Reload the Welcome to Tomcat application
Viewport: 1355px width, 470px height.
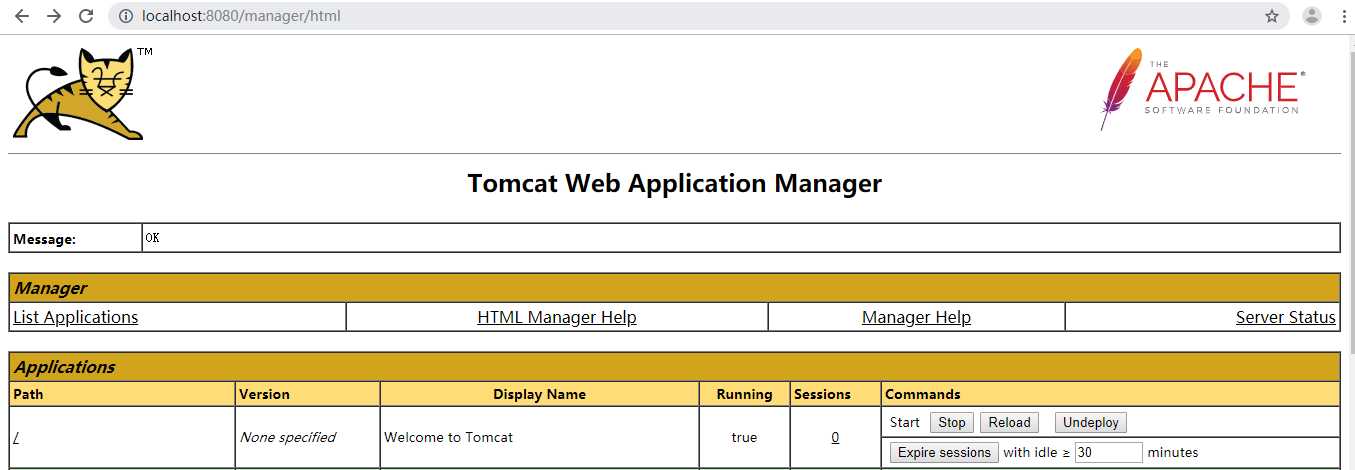pyautogui.click(x=1009, y=423)
